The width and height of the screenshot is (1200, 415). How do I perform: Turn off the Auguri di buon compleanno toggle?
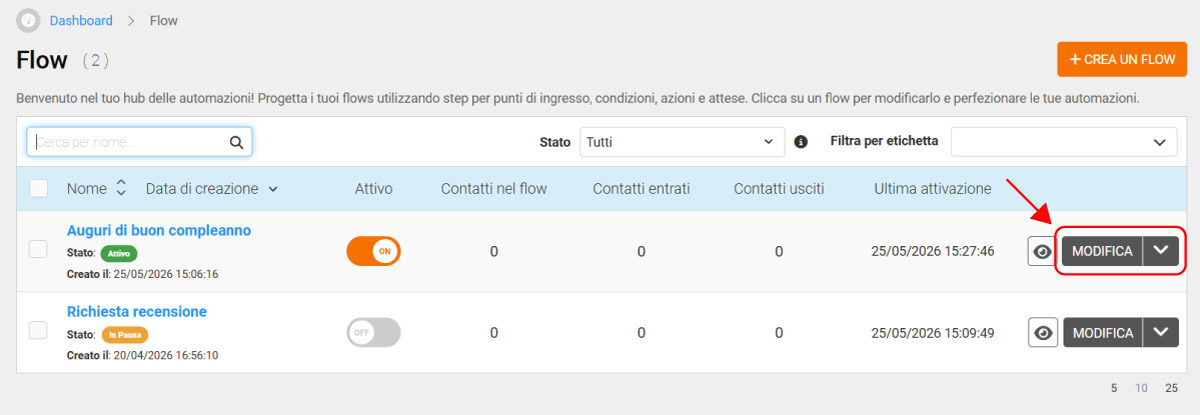tap(373, 251)
